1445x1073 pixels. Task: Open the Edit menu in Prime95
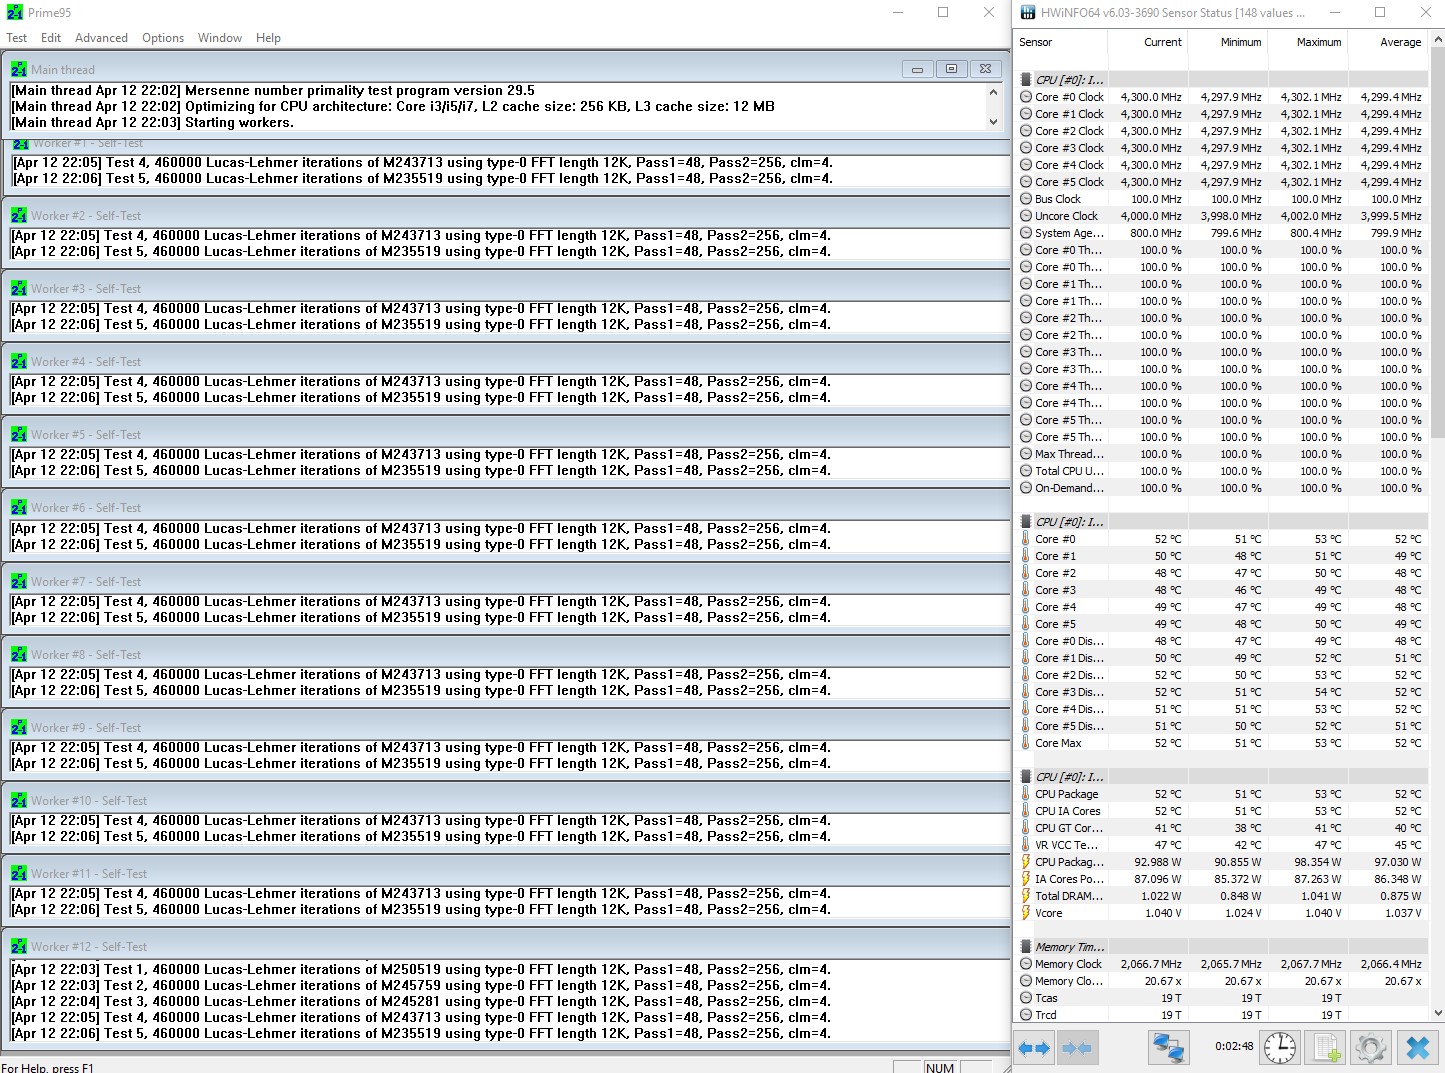coord(51,38)
